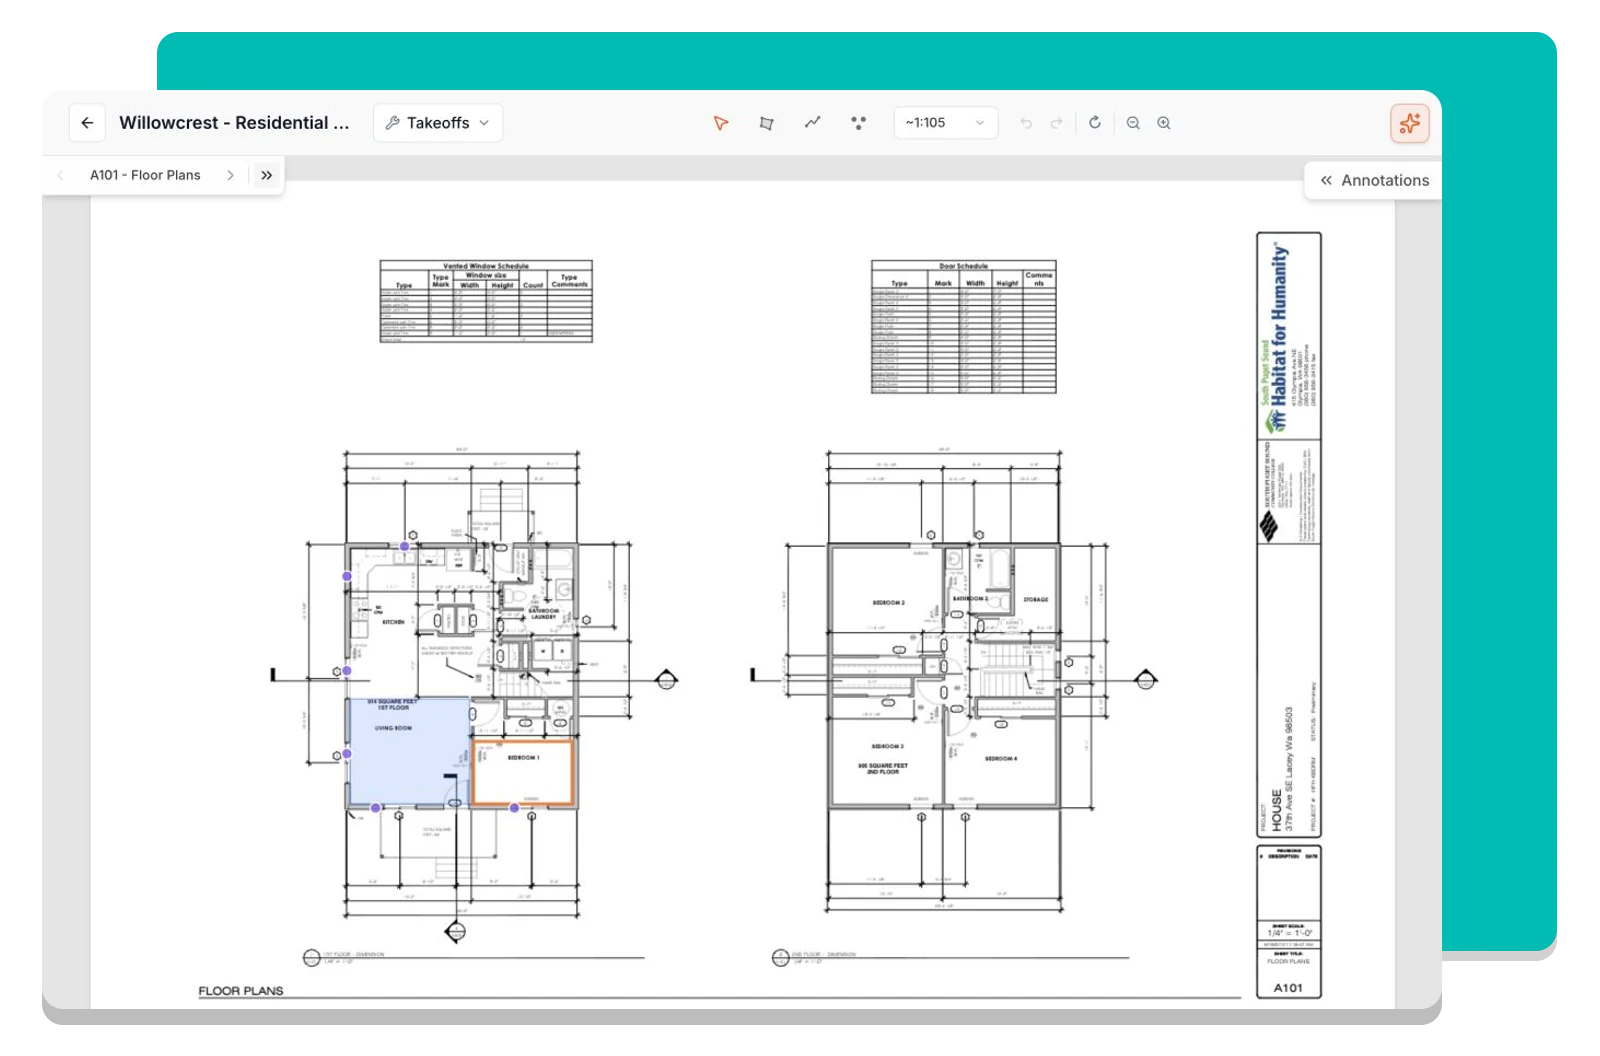Click the BEDROOM 3 room label
The height and width of the screenshot is (1056, 1600).
[887, 747]
